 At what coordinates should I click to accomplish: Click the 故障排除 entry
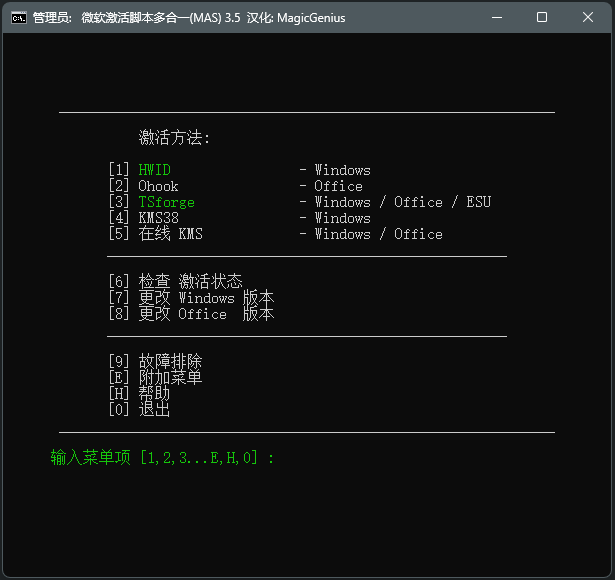171,362
